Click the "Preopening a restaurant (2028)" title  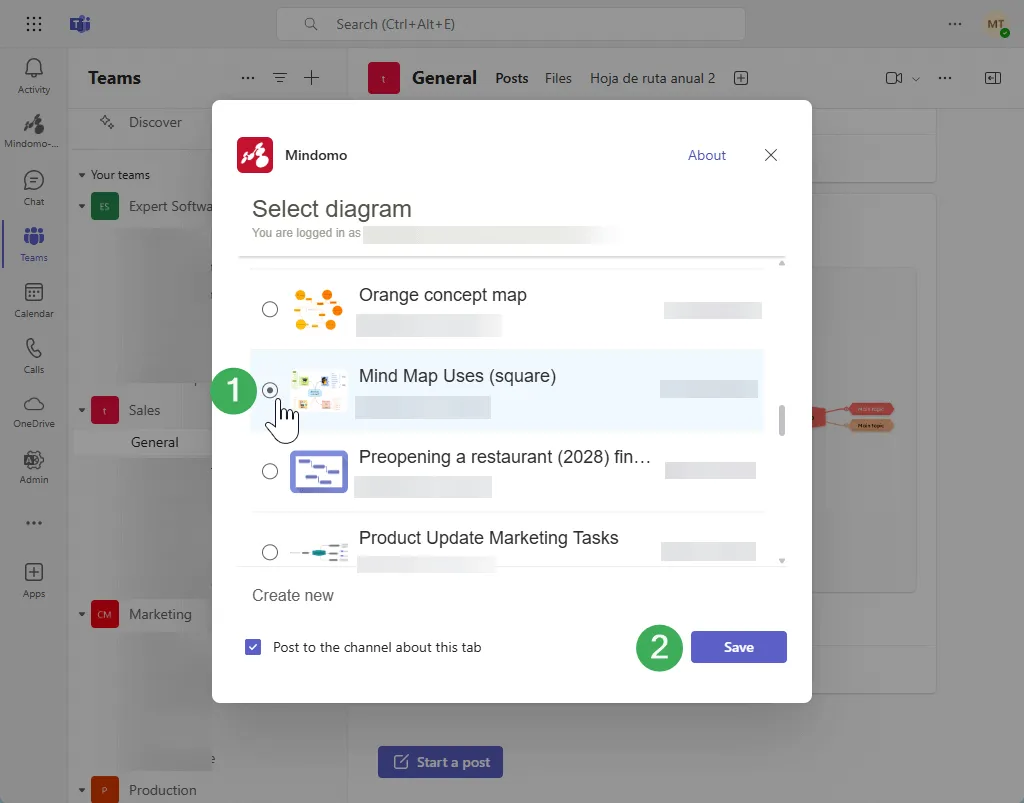coord(505,457)
